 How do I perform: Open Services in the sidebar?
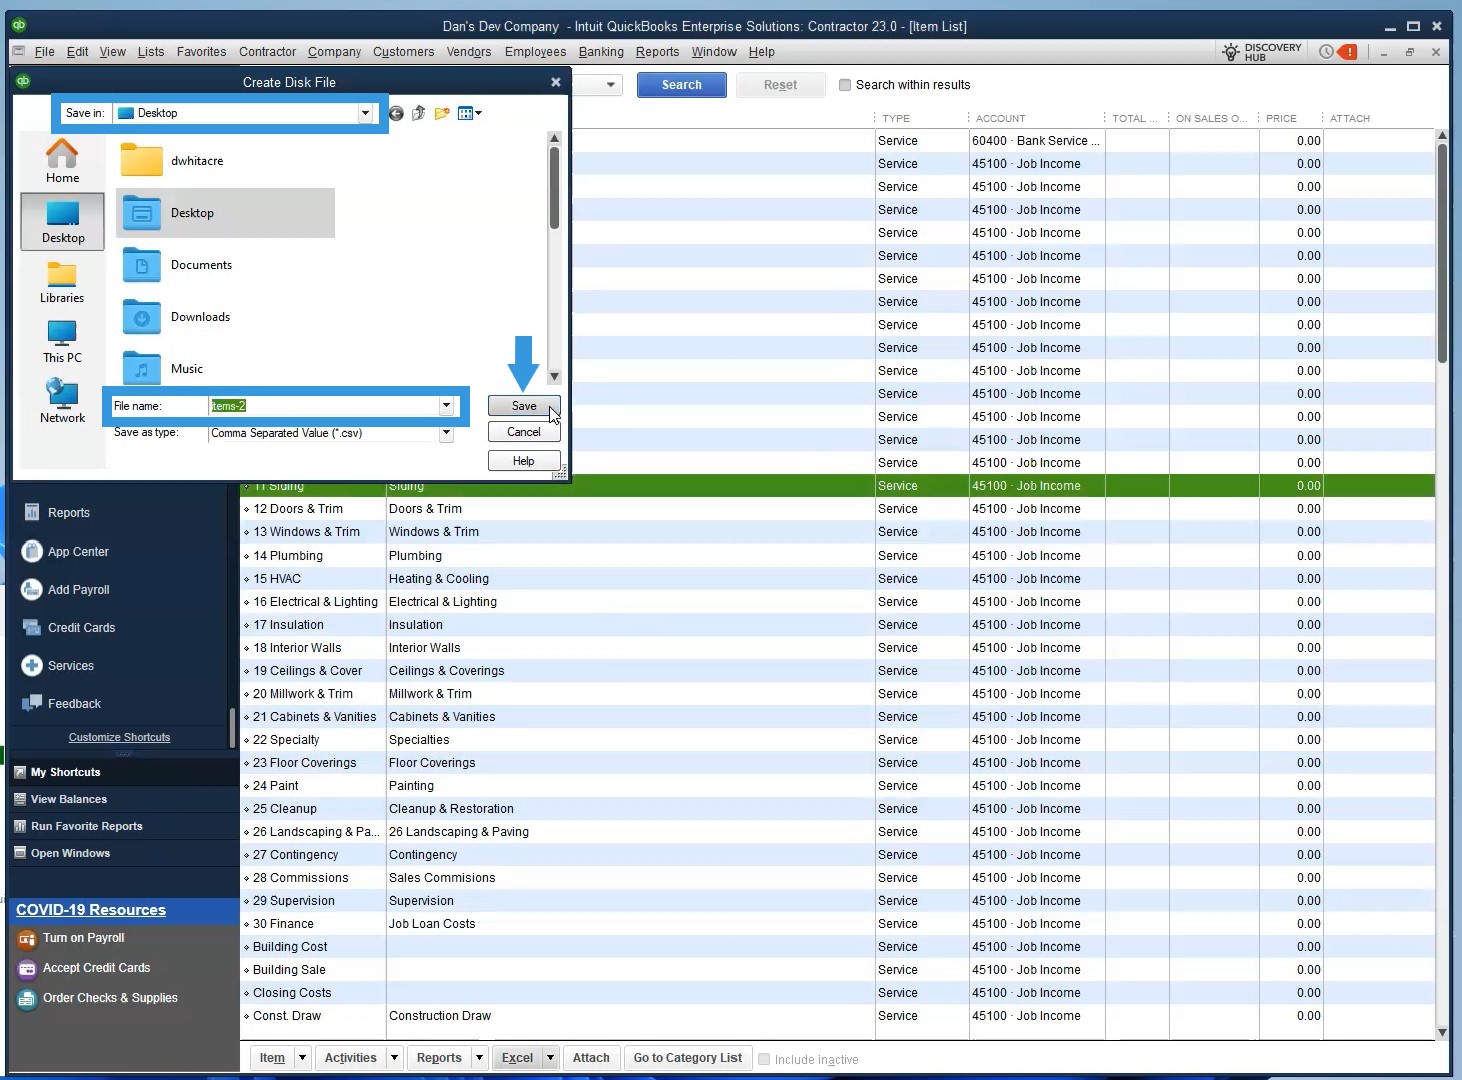pos(58,666)
